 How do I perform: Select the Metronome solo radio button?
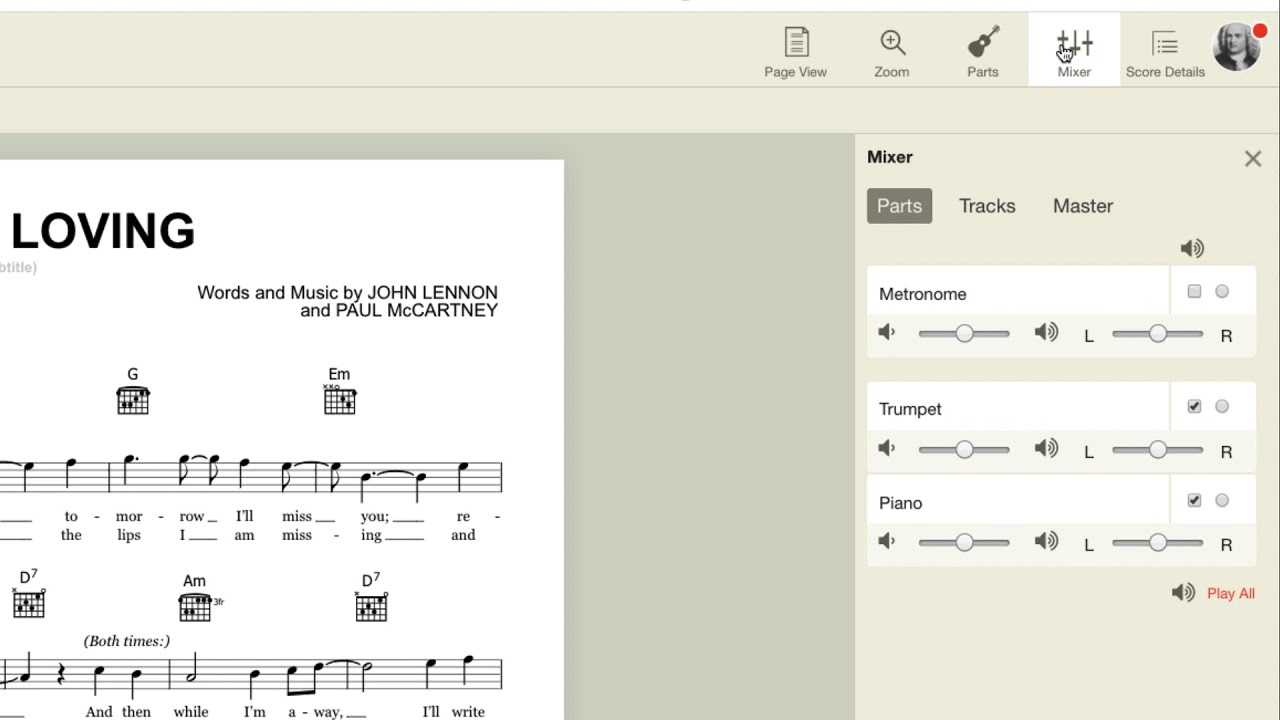click(x=1222, y=292)
